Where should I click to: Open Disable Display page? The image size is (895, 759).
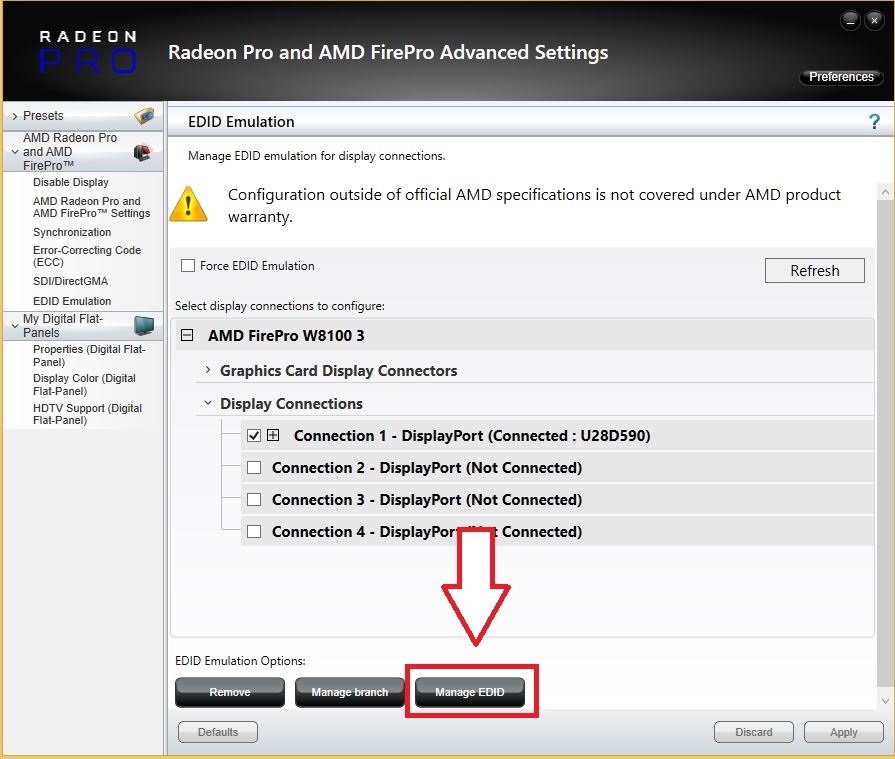click(x=71, y=182)
